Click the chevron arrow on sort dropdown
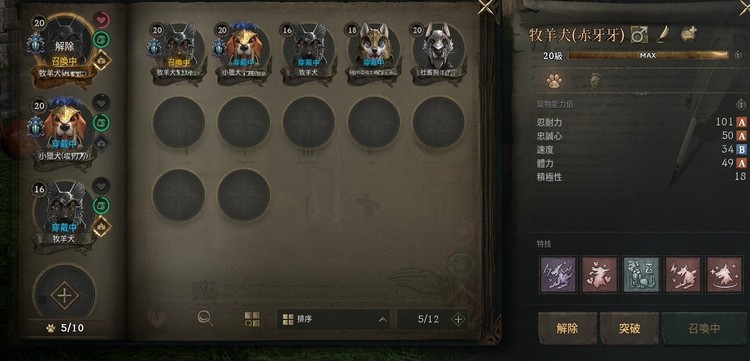Viewport: 750px width, 361px height. 382,319
